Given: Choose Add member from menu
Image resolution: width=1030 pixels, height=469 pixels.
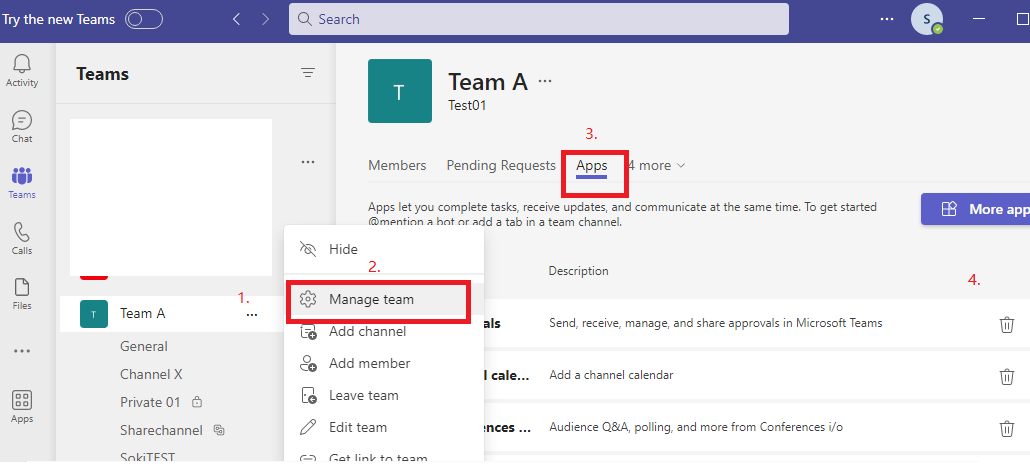Looking at the screenshot, I should click(384, 363).
